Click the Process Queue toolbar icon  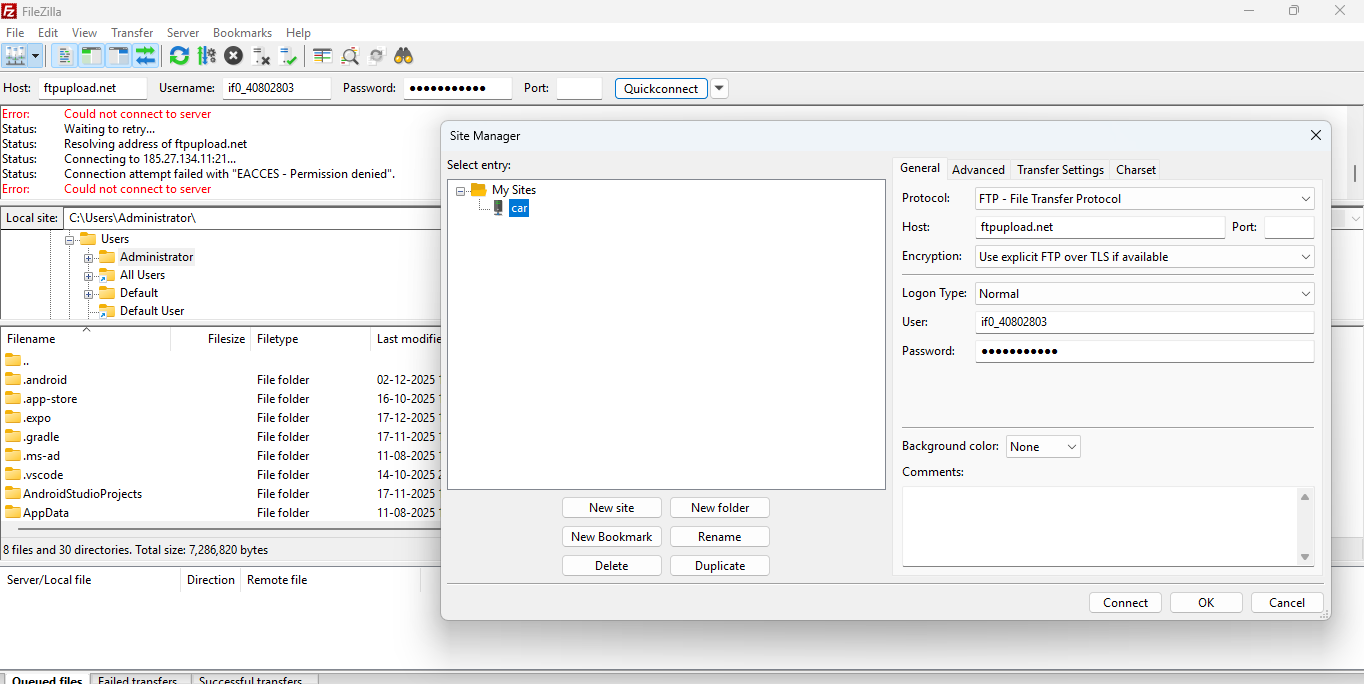207,56
